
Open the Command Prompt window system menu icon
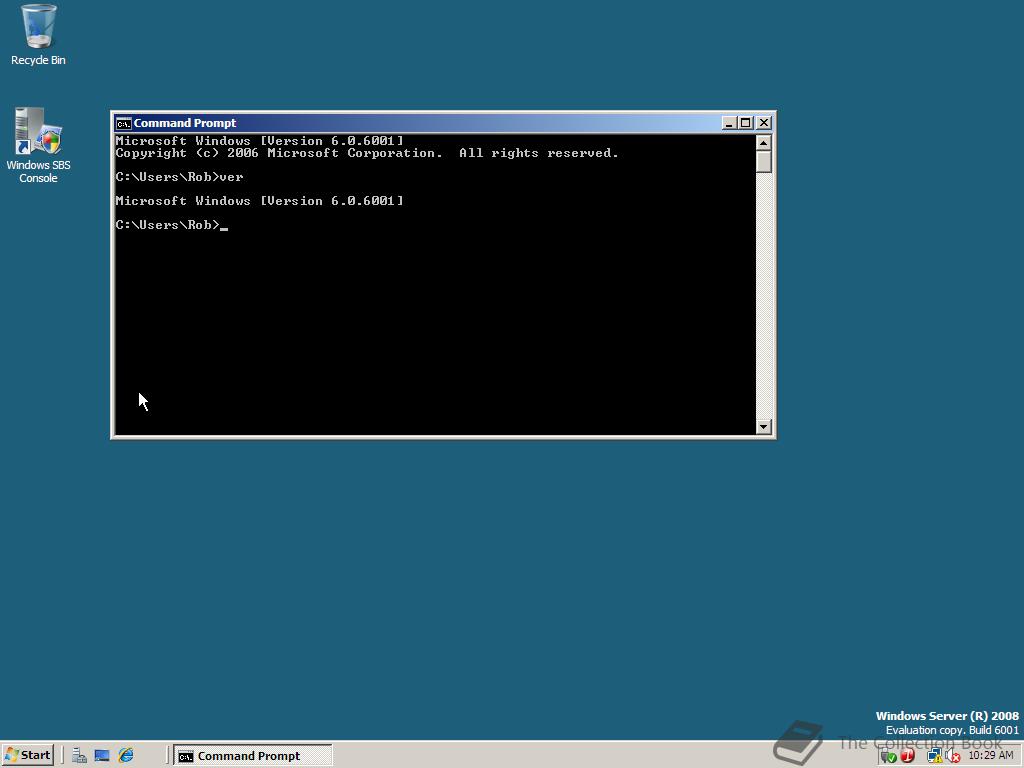pos(123,123)
